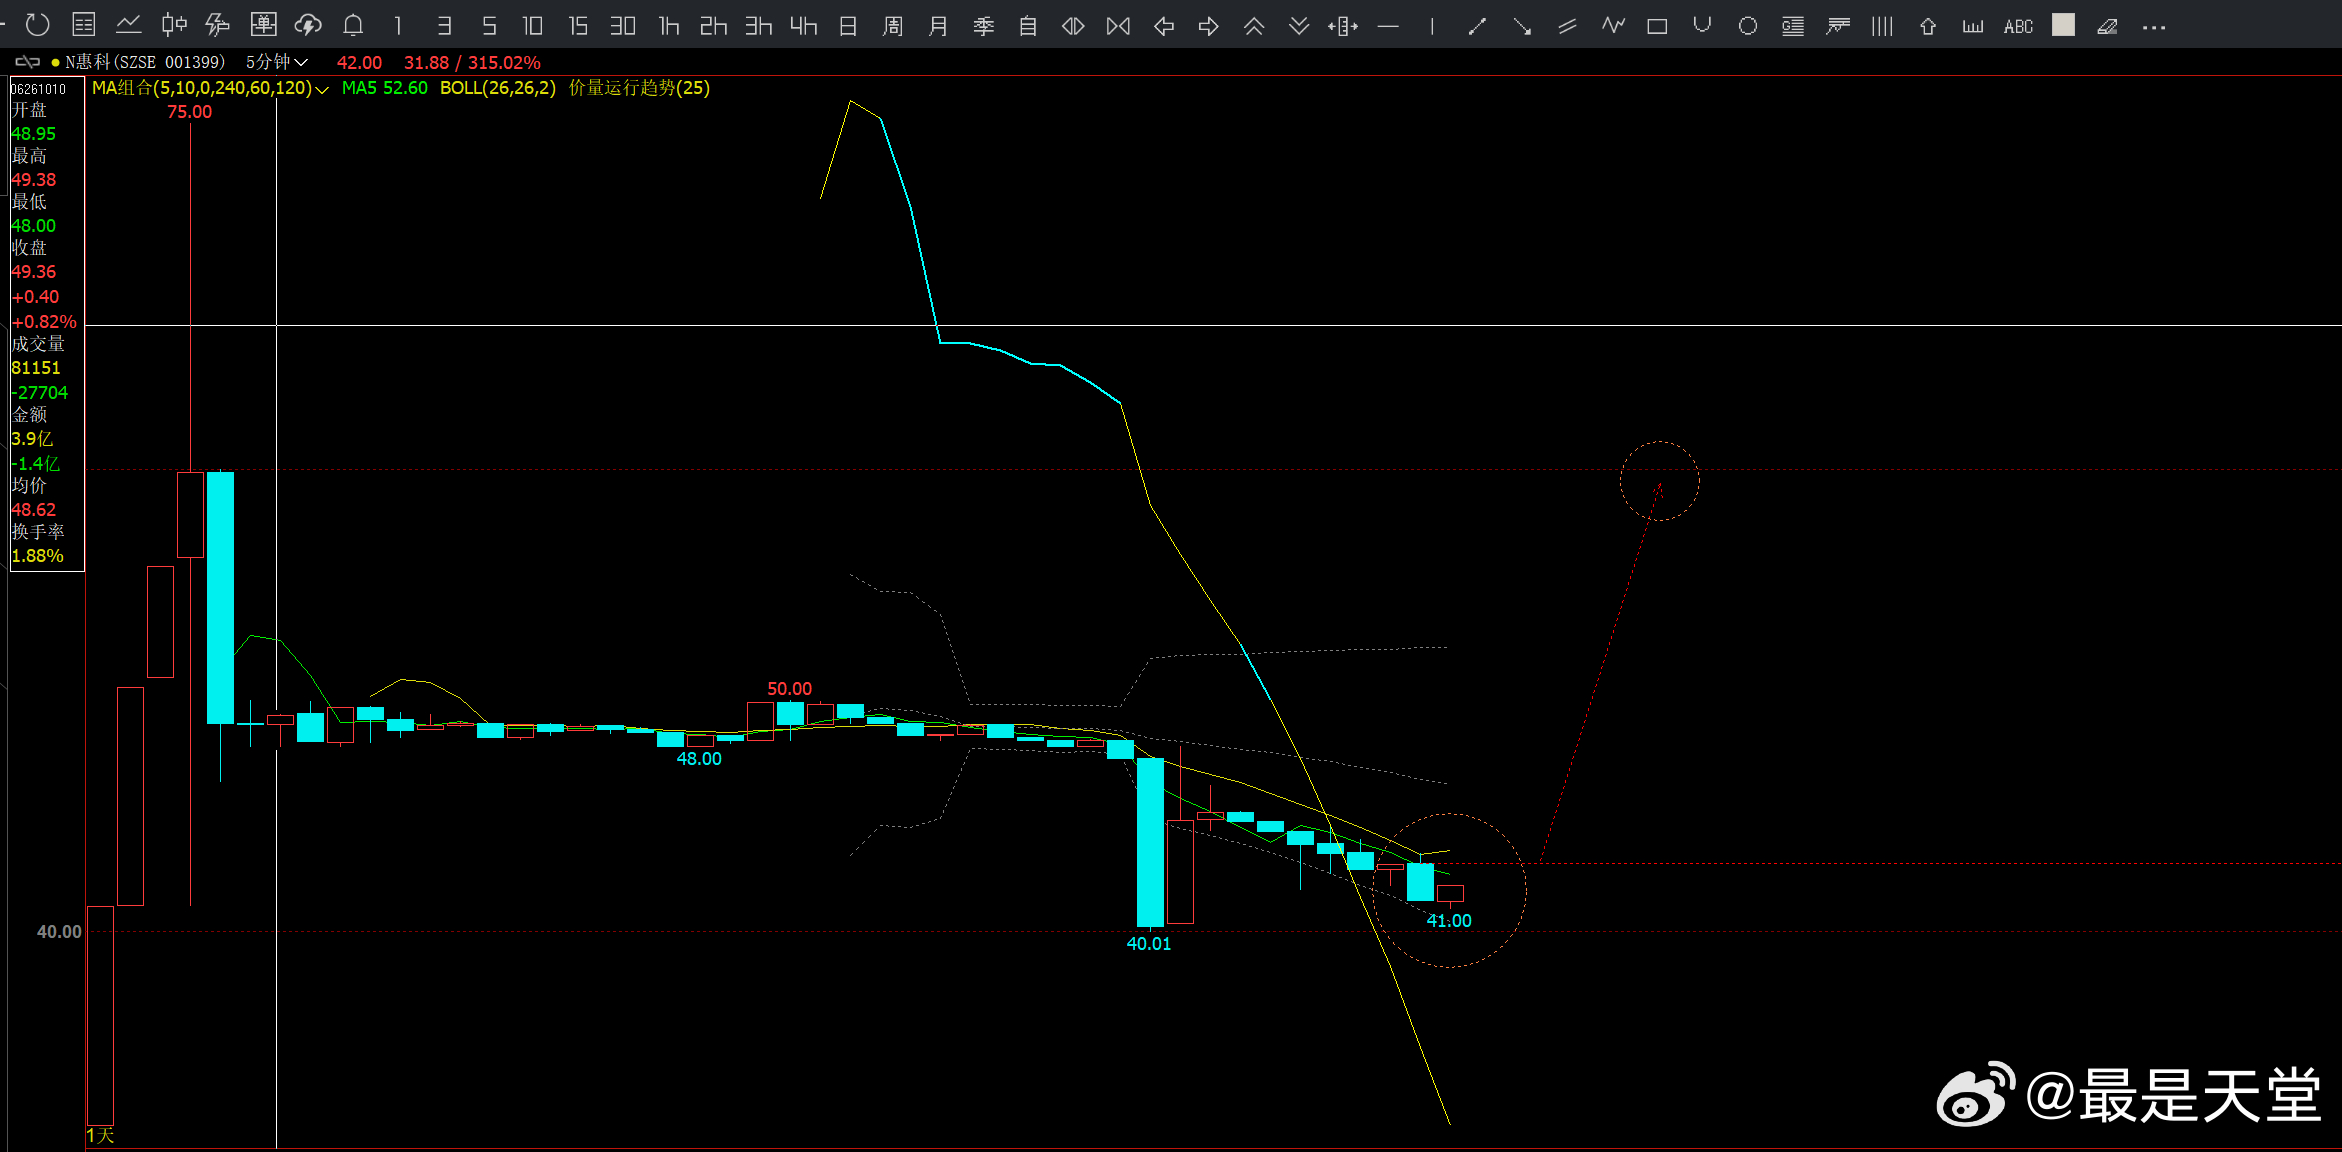Screen dimensions: 2342x1152
Task: Select the Gann fan lines tool
Action: (1838, 26)
